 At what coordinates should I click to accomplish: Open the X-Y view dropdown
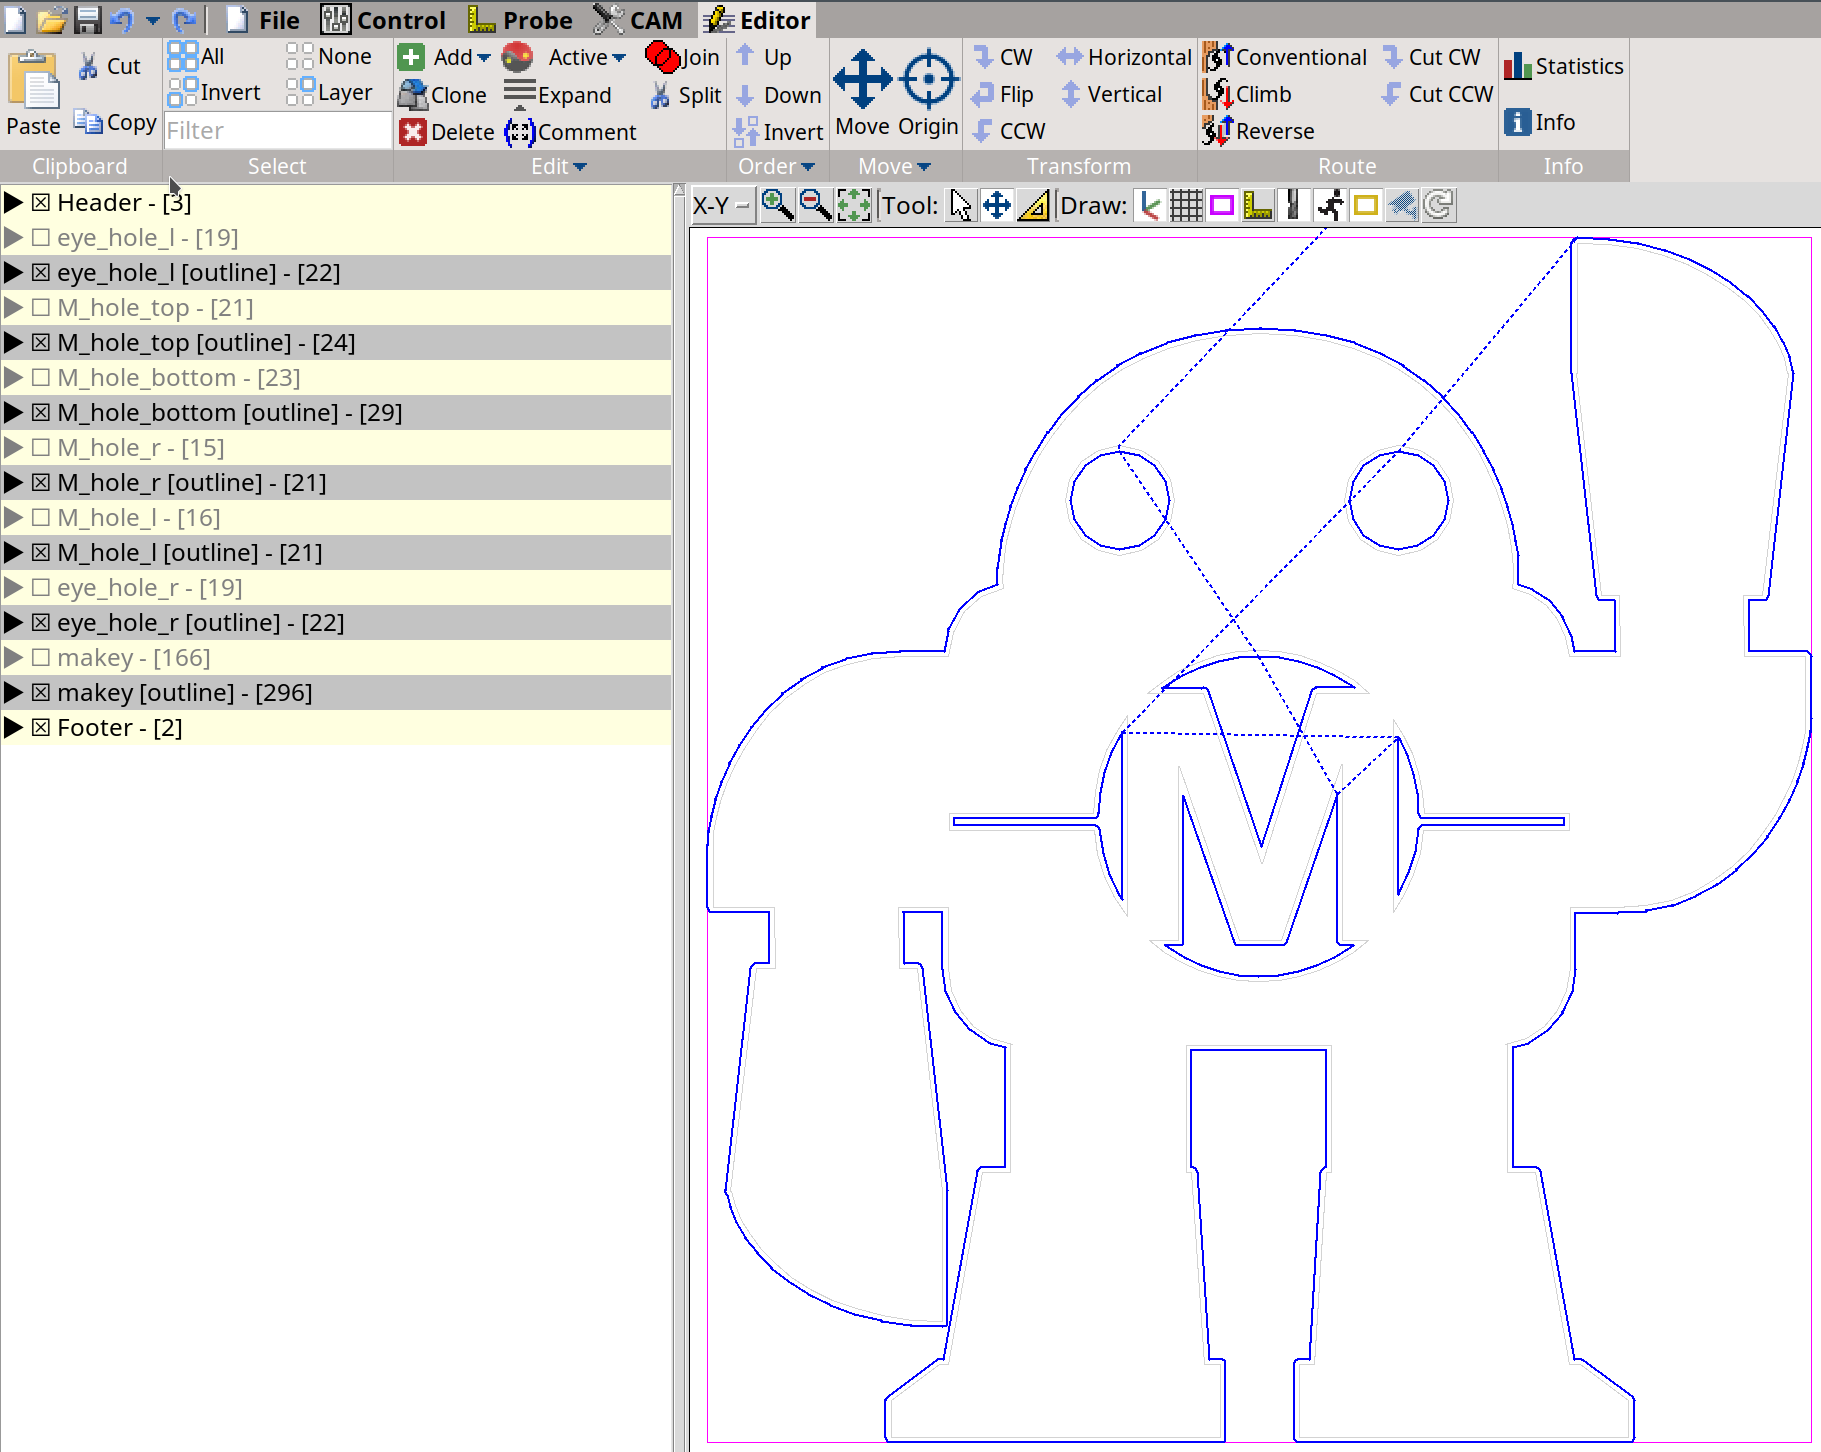723,205
